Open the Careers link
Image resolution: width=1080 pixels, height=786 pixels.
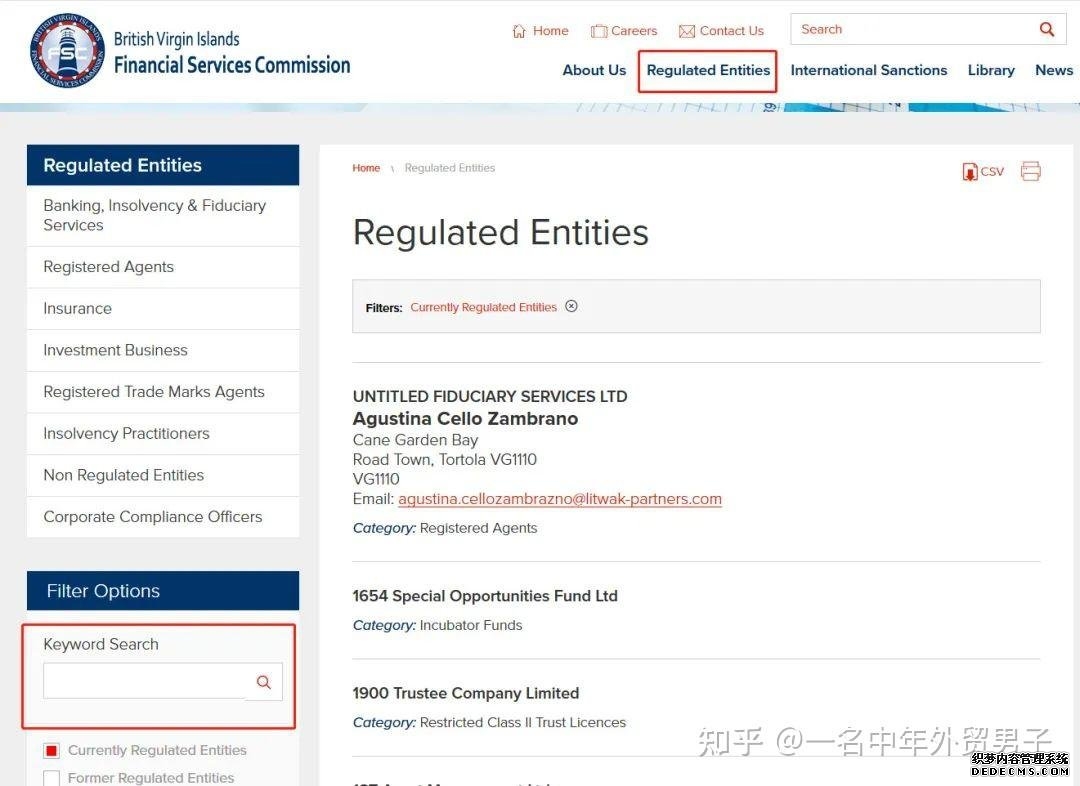click(624, 31)
